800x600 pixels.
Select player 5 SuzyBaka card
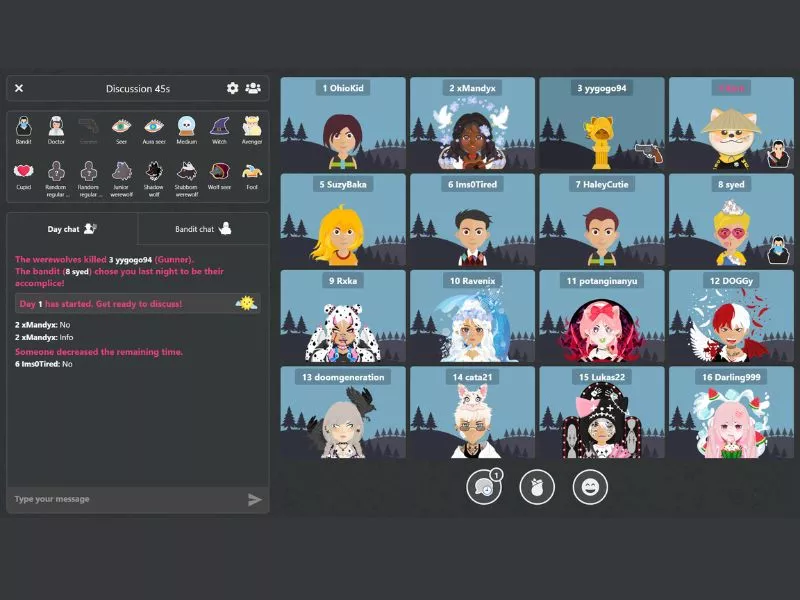click(343, 219)
